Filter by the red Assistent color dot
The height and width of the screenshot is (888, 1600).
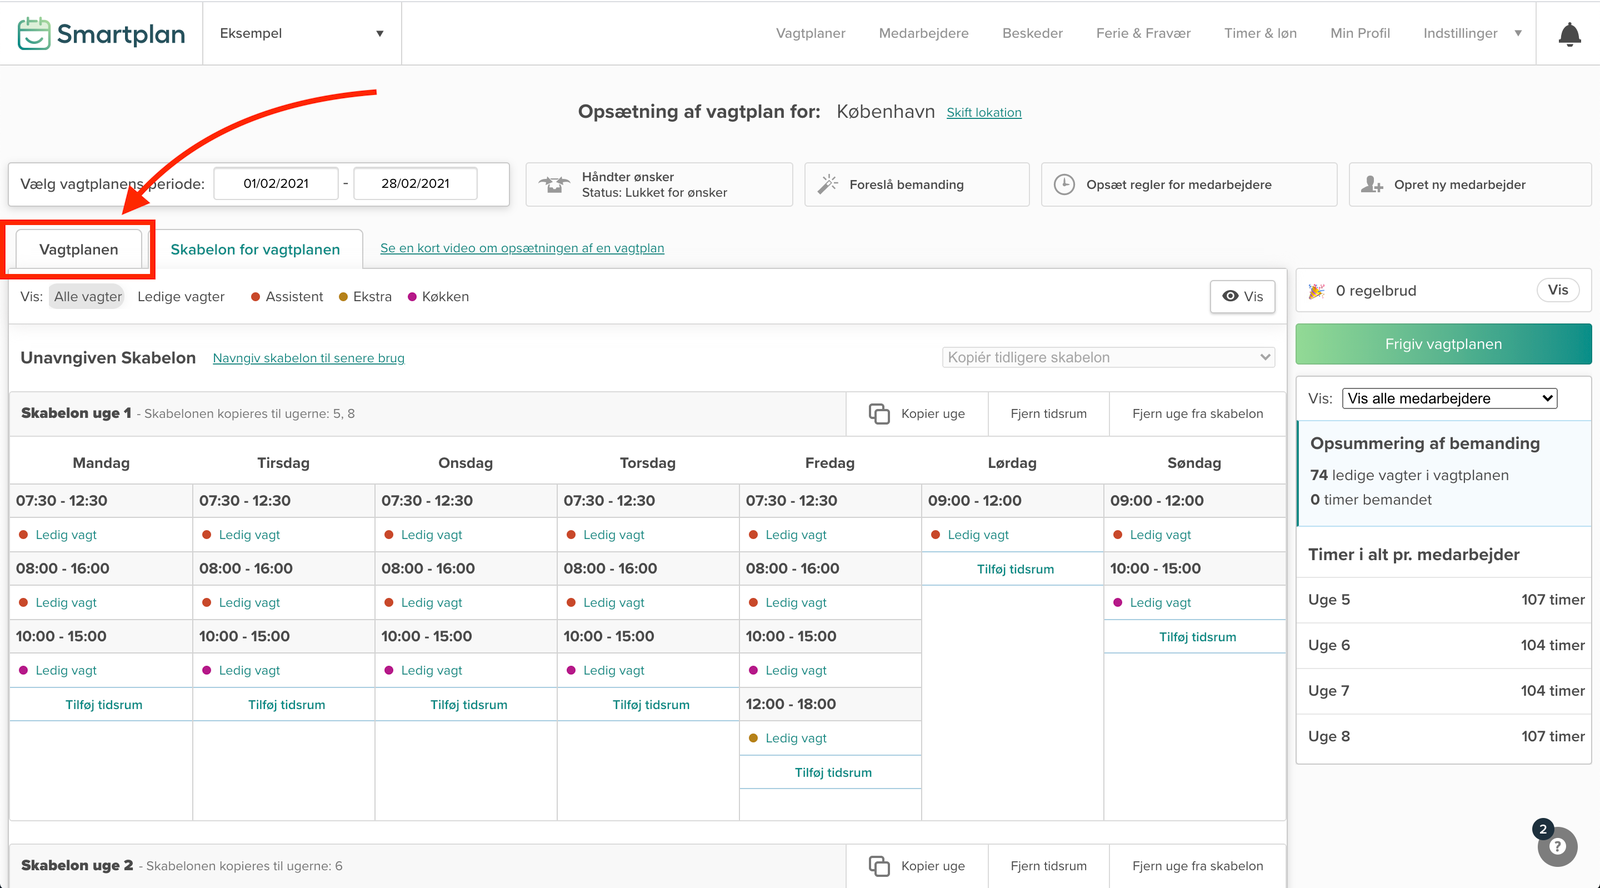click(256, 297)
